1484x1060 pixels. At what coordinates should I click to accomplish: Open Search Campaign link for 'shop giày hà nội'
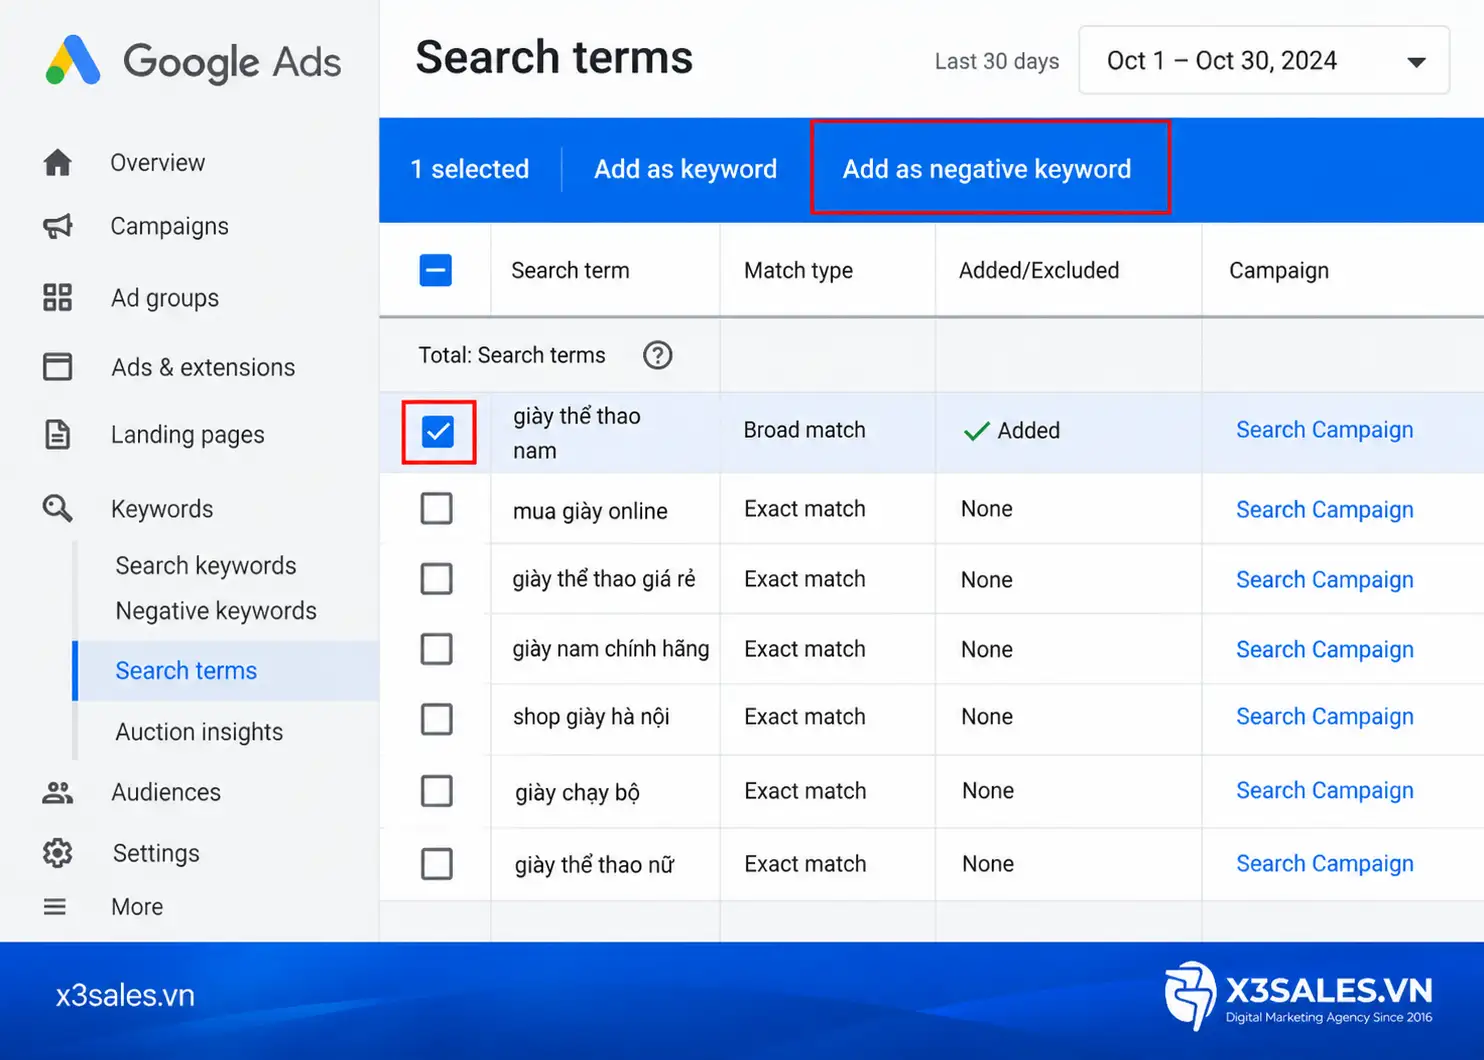[1325, 717]
